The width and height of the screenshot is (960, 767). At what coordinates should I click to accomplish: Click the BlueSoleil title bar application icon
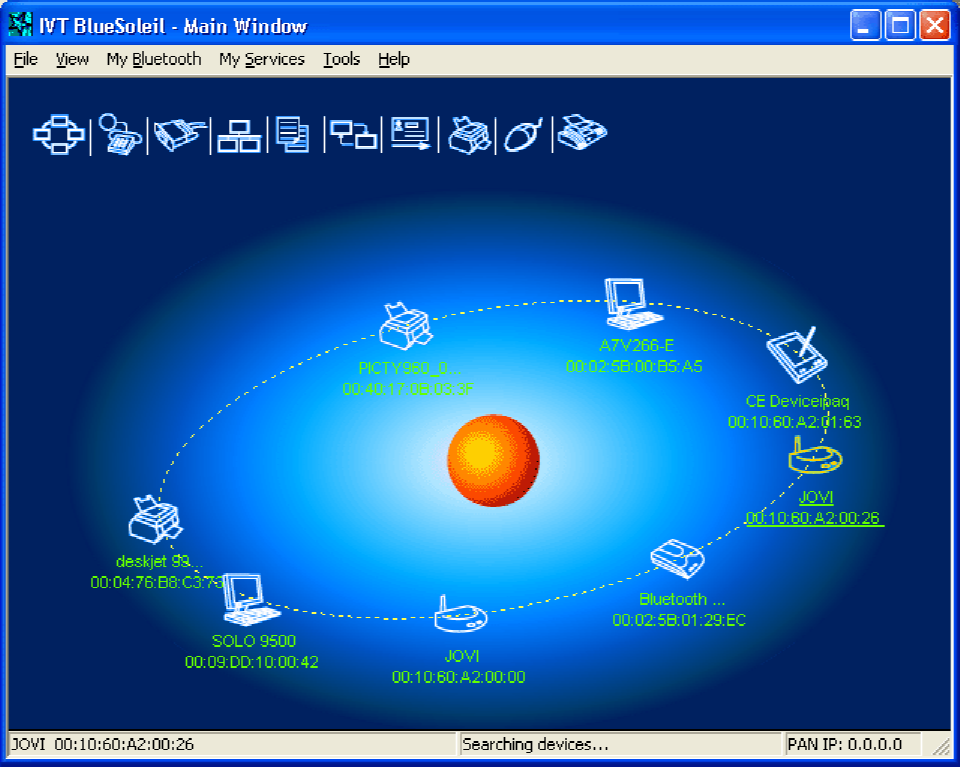(x=20, y=25)
